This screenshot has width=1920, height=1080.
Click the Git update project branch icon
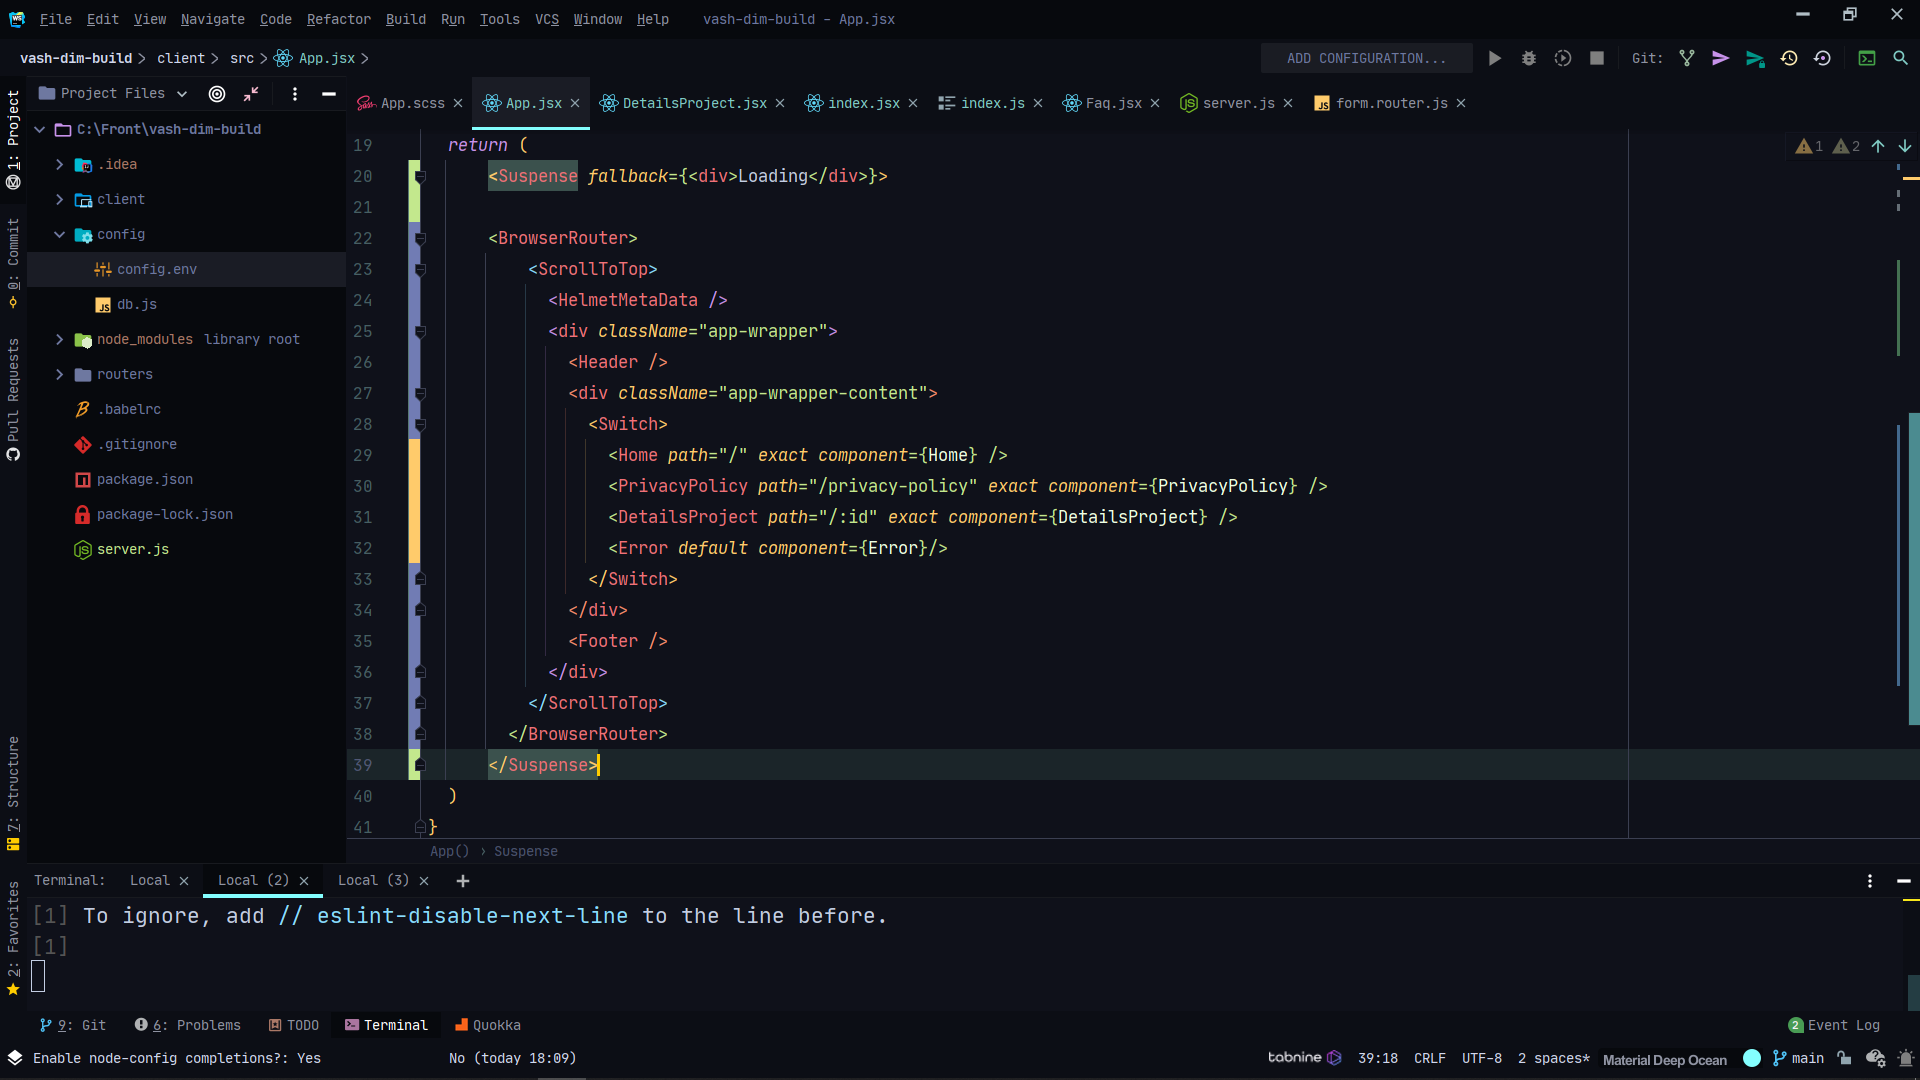tap(1687, 59)
